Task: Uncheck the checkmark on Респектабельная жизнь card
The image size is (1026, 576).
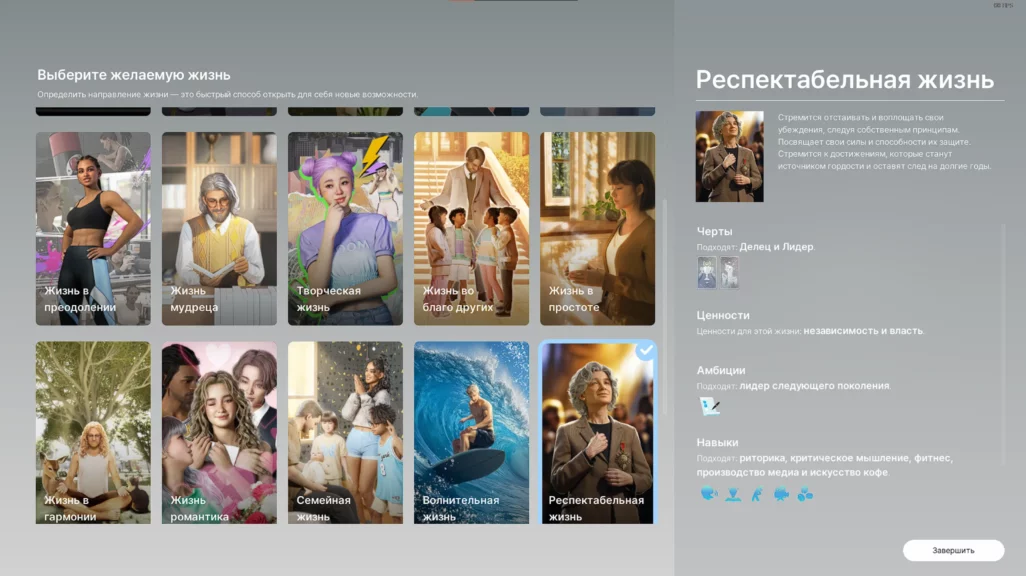Action: pos(645,351)
